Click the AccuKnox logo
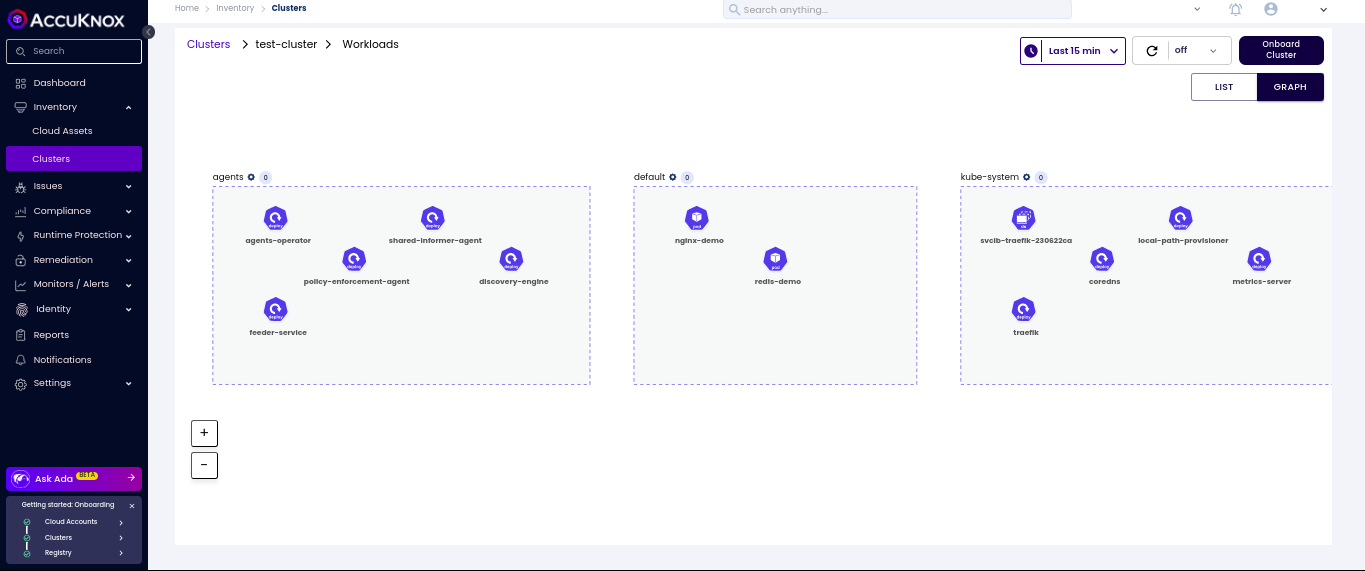This screenshot has width=1365, height=571. [x=68, y=18]
